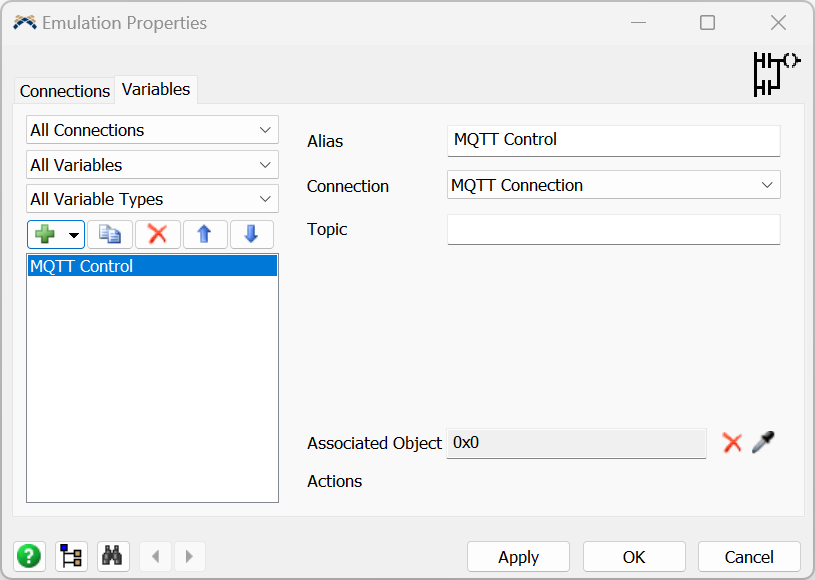Open the add variable dropdown arrow
This screenshot has width=815, height=580.
pyautogui.click(x=73, y=235)
